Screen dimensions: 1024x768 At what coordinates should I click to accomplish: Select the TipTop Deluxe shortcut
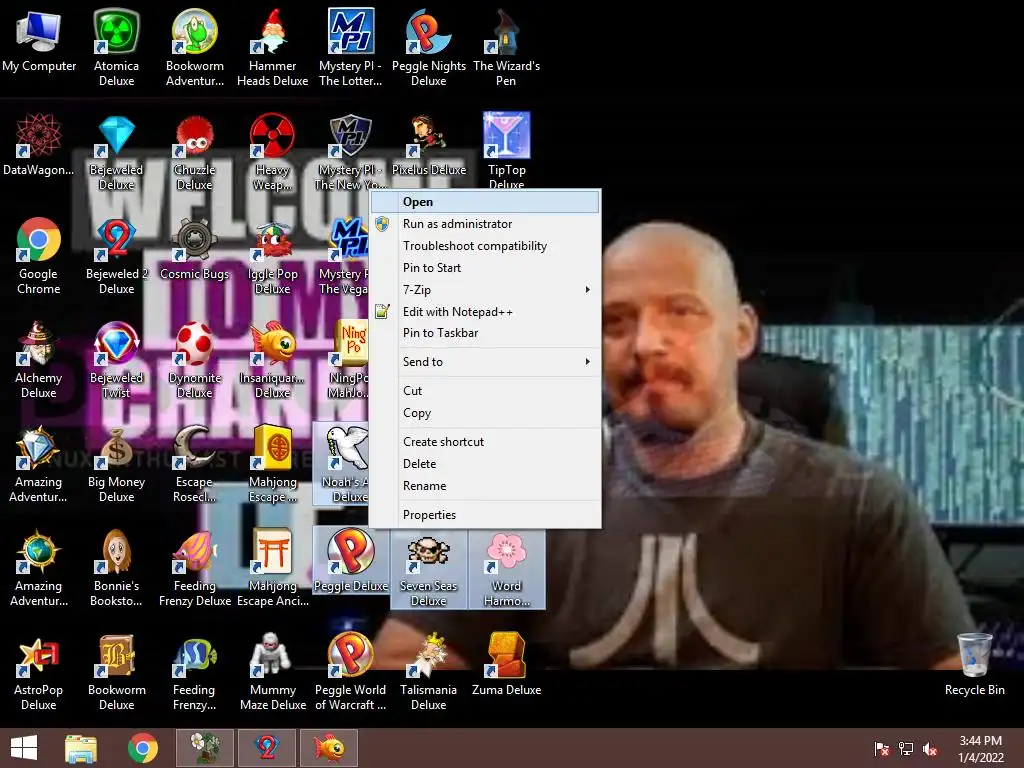coord(506,150)
